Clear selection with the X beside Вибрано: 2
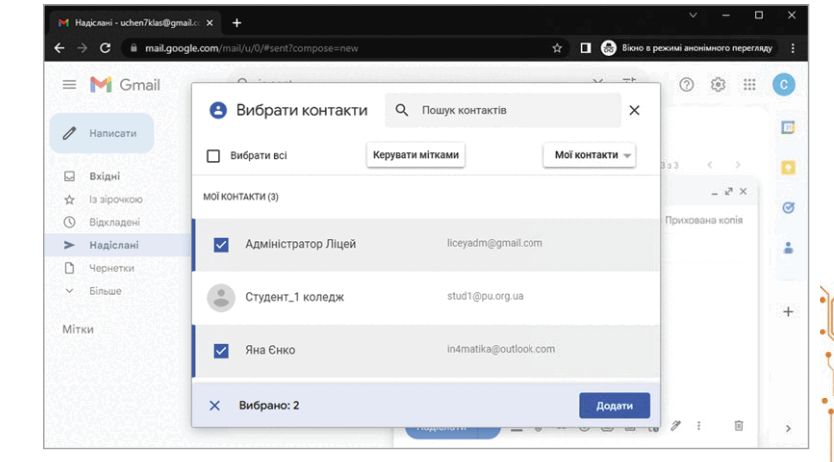The height and width of the screenshot is (462, 834). click(x=214, y=406)
